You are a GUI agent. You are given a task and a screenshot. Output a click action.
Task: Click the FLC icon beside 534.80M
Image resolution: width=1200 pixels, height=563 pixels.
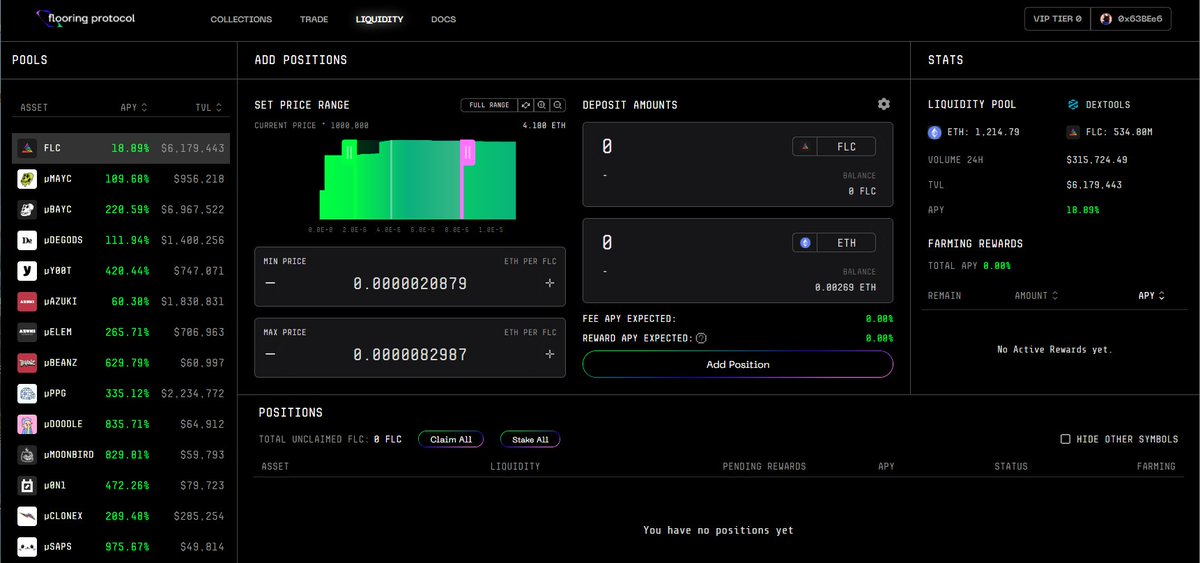tap(1074, 132)
